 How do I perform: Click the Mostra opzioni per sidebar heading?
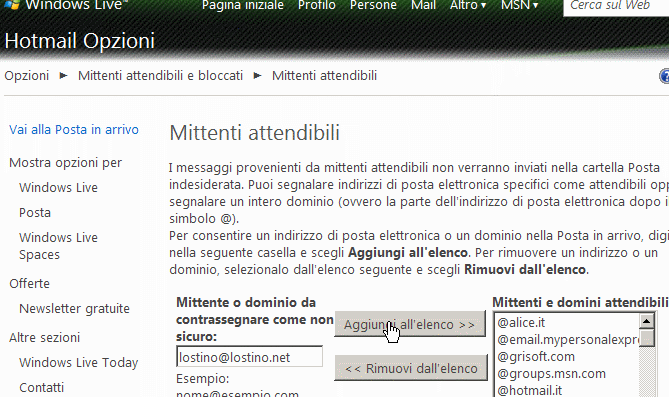point(65,162)
